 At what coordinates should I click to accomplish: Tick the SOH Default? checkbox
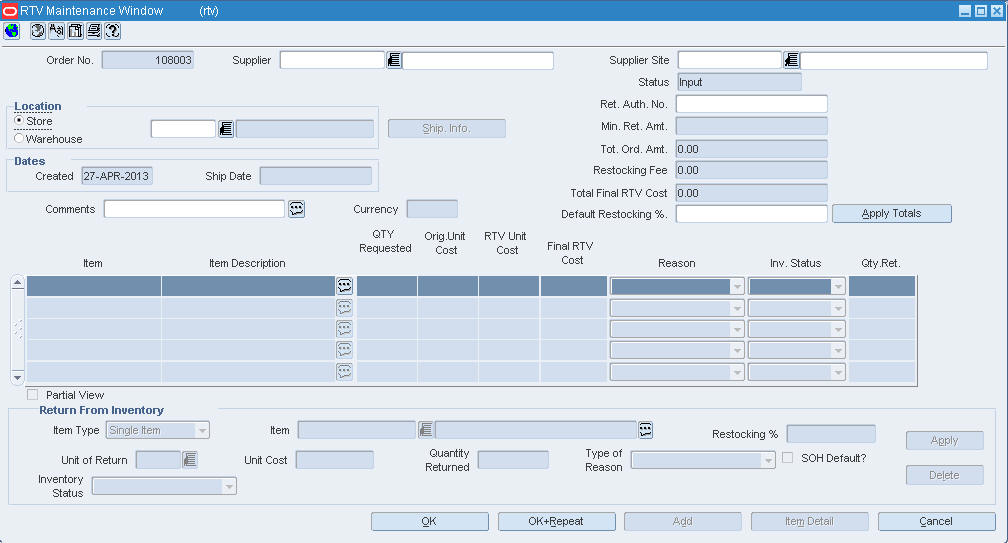pyautogui.click(x=788, y=458)
